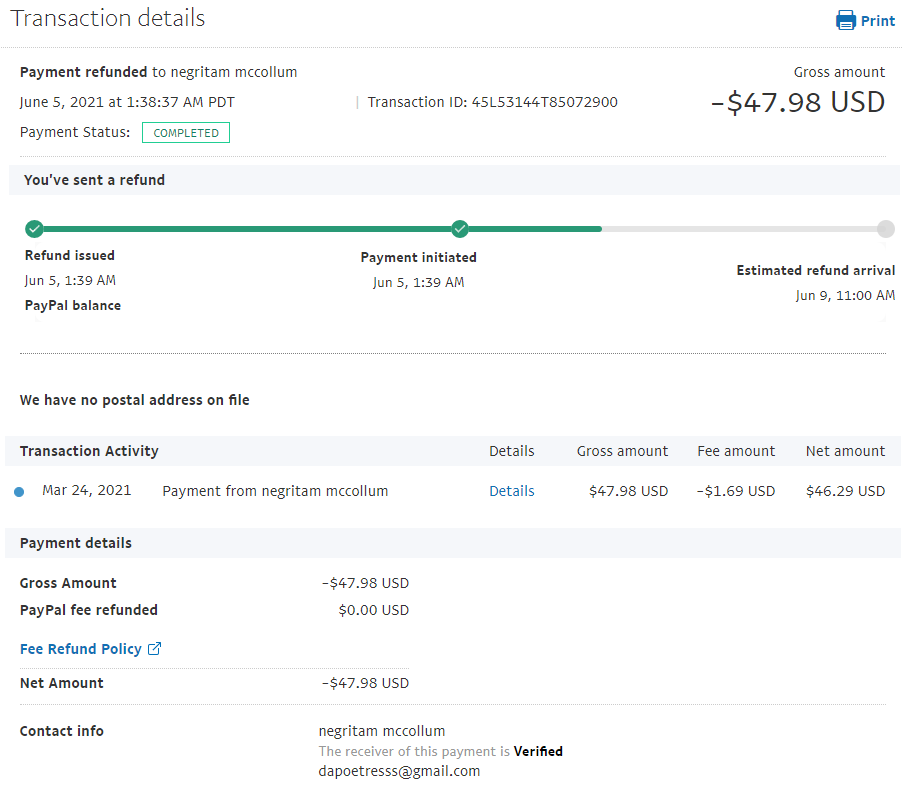This screenshot has height=792, width=903.
Task: Click the printer icon
Action: 846,20
